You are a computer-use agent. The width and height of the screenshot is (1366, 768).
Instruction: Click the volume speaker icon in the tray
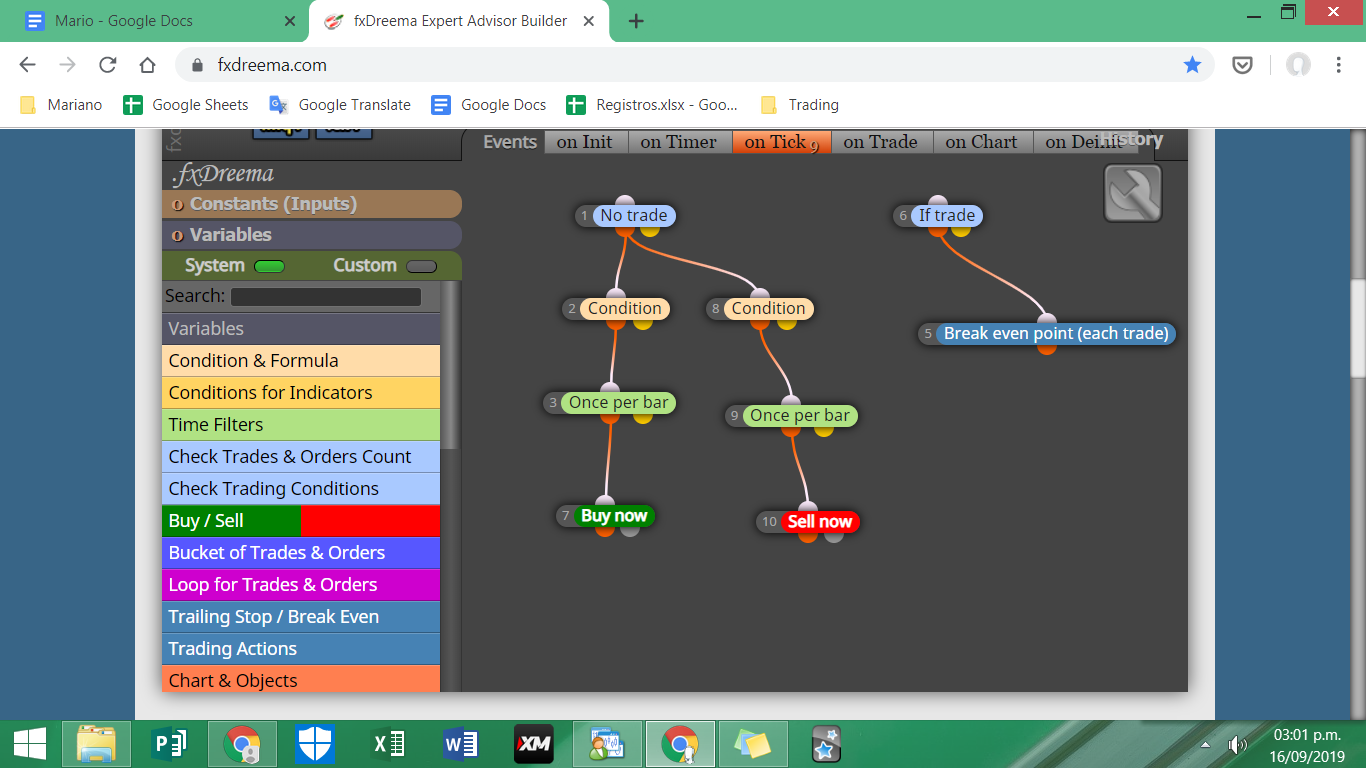coord(1238,744)
